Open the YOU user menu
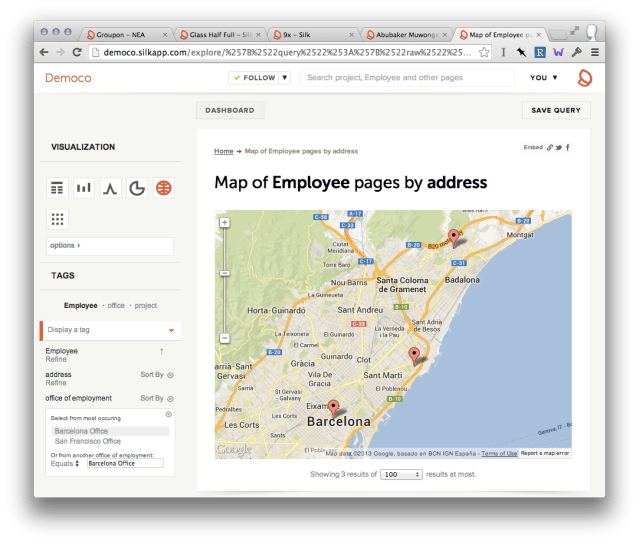The height and width of the screenshot is (544, 639). click(x=543, y=77)
